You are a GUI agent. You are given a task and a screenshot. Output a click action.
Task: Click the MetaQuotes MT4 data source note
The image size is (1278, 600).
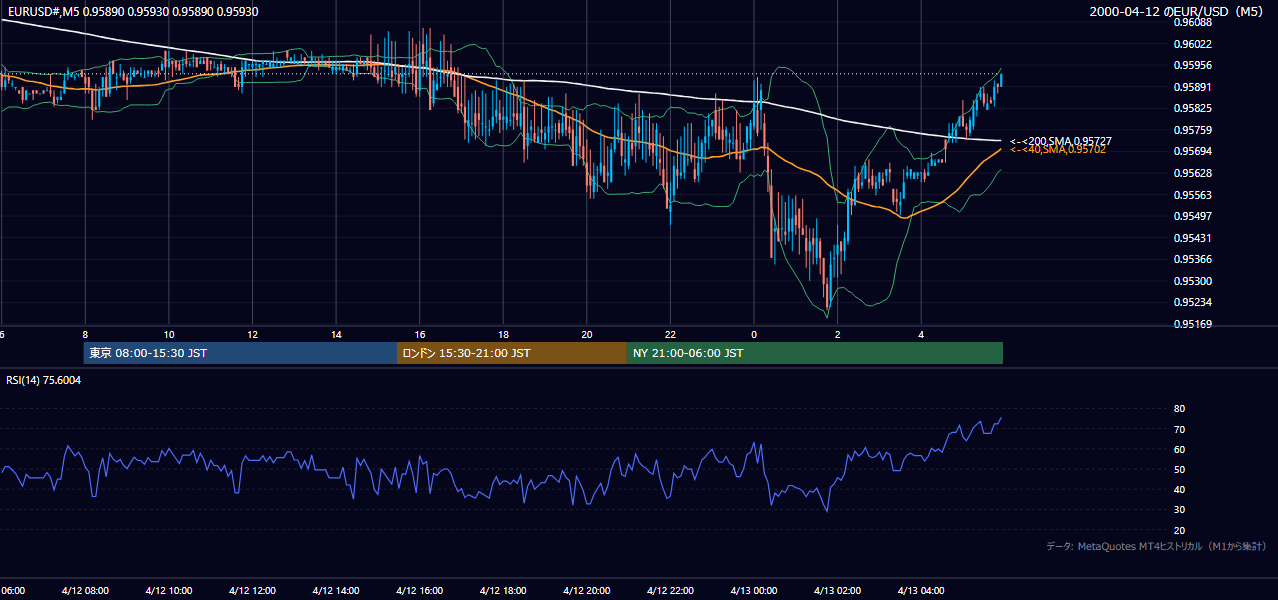click(1156, 546)
